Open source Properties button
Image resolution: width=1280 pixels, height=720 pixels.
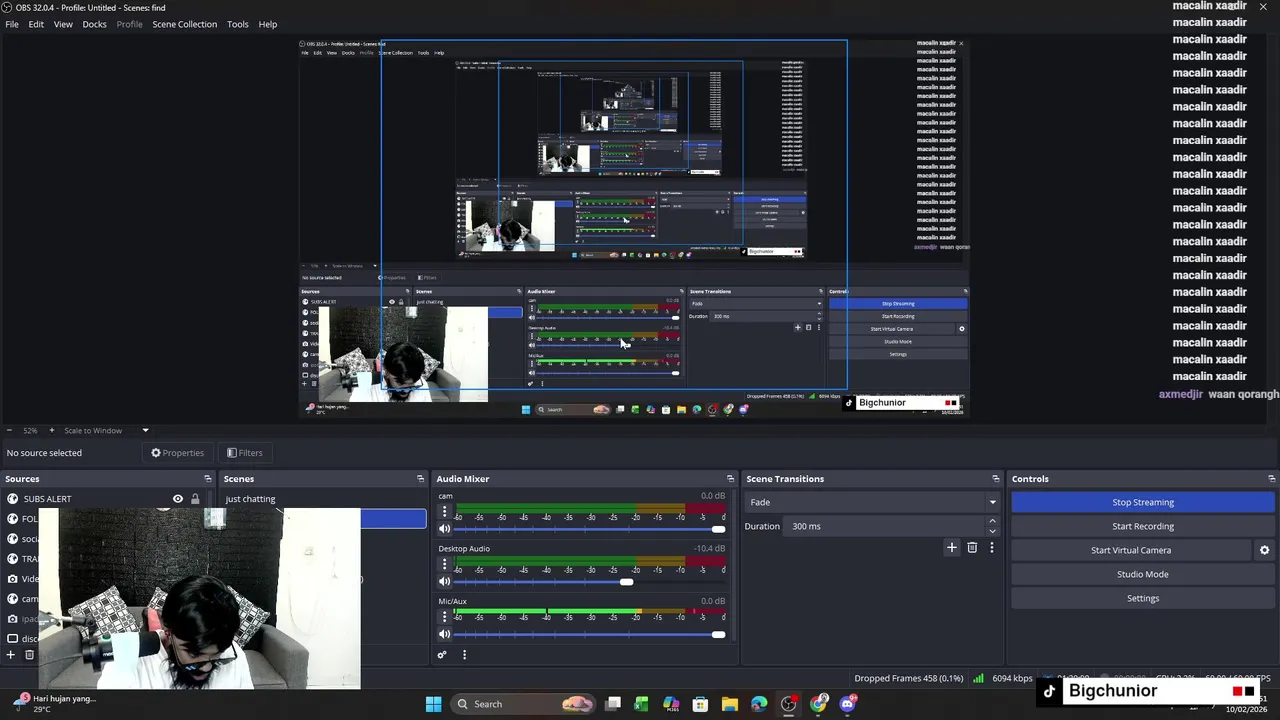tap(177, 453)
